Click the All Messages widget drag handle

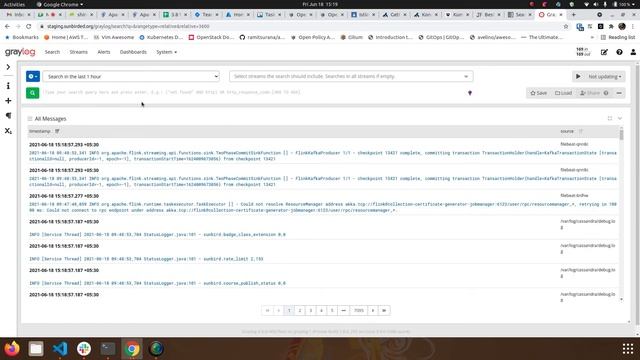[30, 119]
